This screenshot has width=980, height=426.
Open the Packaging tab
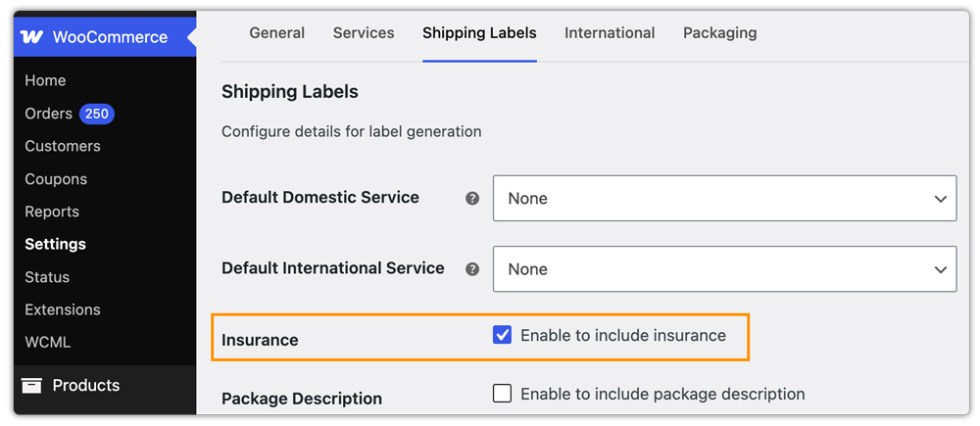pyautogui.click(x=719, y=32)
